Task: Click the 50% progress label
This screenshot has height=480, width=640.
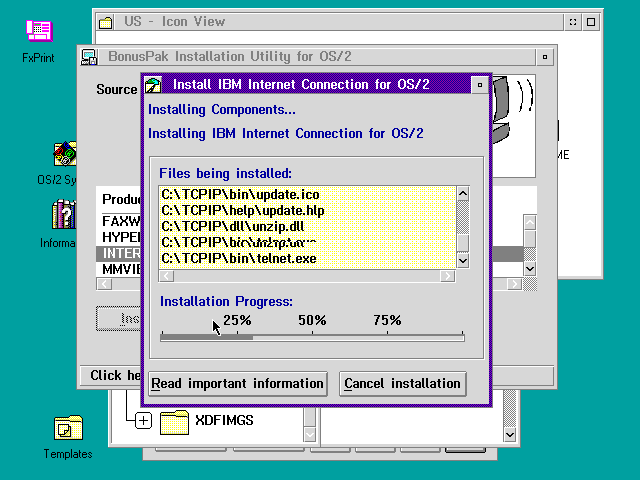Action: tap(312, 320)
